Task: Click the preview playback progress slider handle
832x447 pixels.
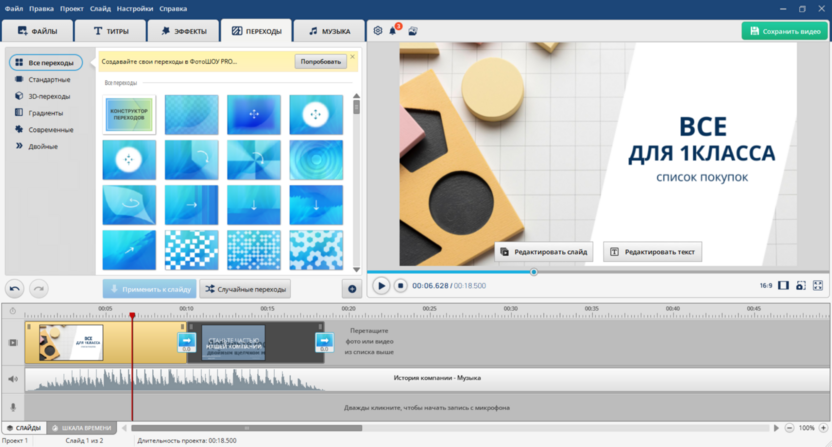Action: coord(533,271)
